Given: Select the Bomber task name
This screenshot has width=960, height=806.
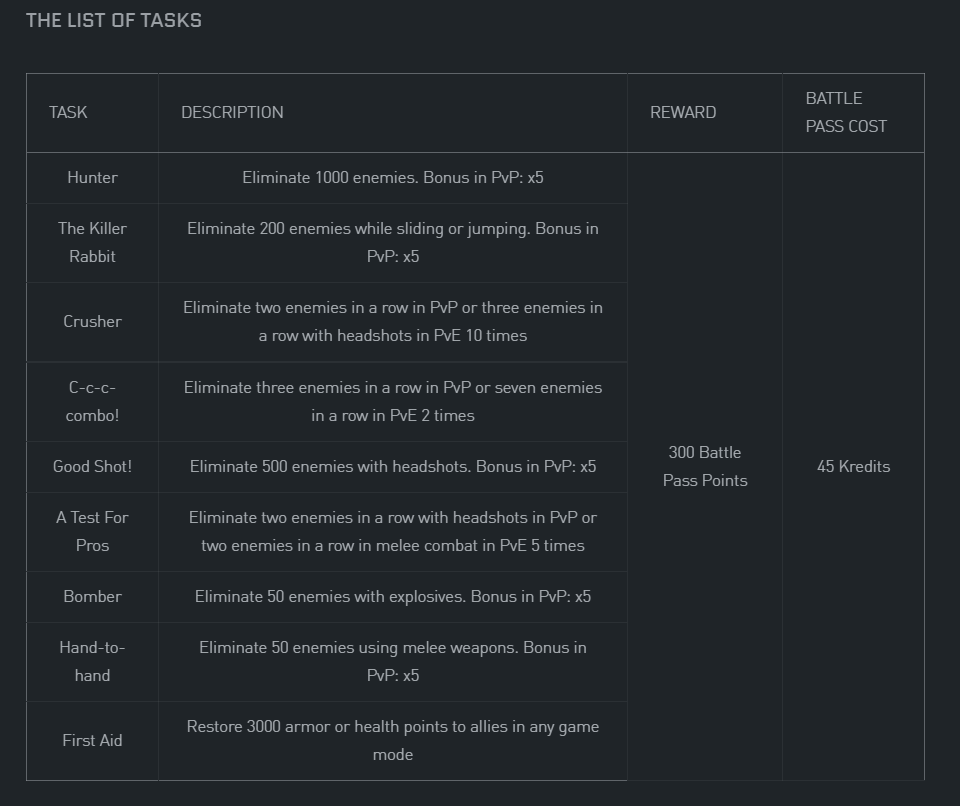Looking at the screenshot, I should pyautogui.click(x=92, y=596).
